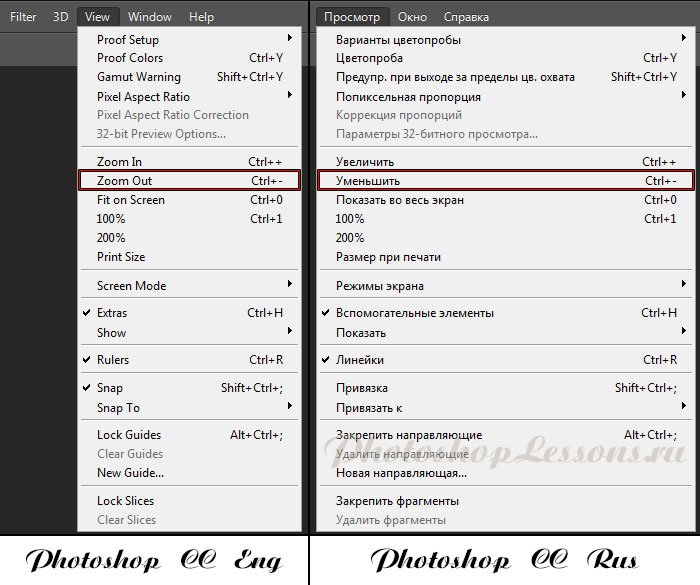The height and width of the screenshot is (585, 700).
Task: Toggle the Extras checkmark item
Action: (x=189, y=313)
